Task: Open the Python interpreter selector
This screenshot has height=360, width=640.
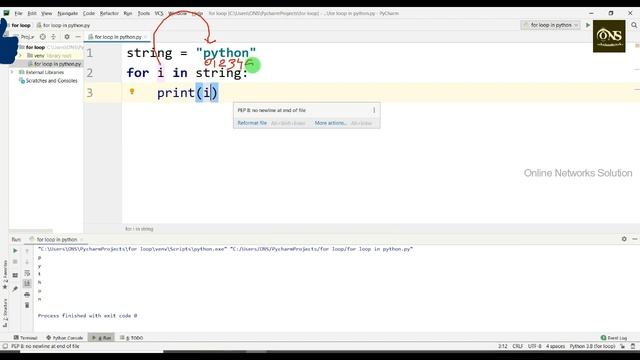Action: (592, 346)
